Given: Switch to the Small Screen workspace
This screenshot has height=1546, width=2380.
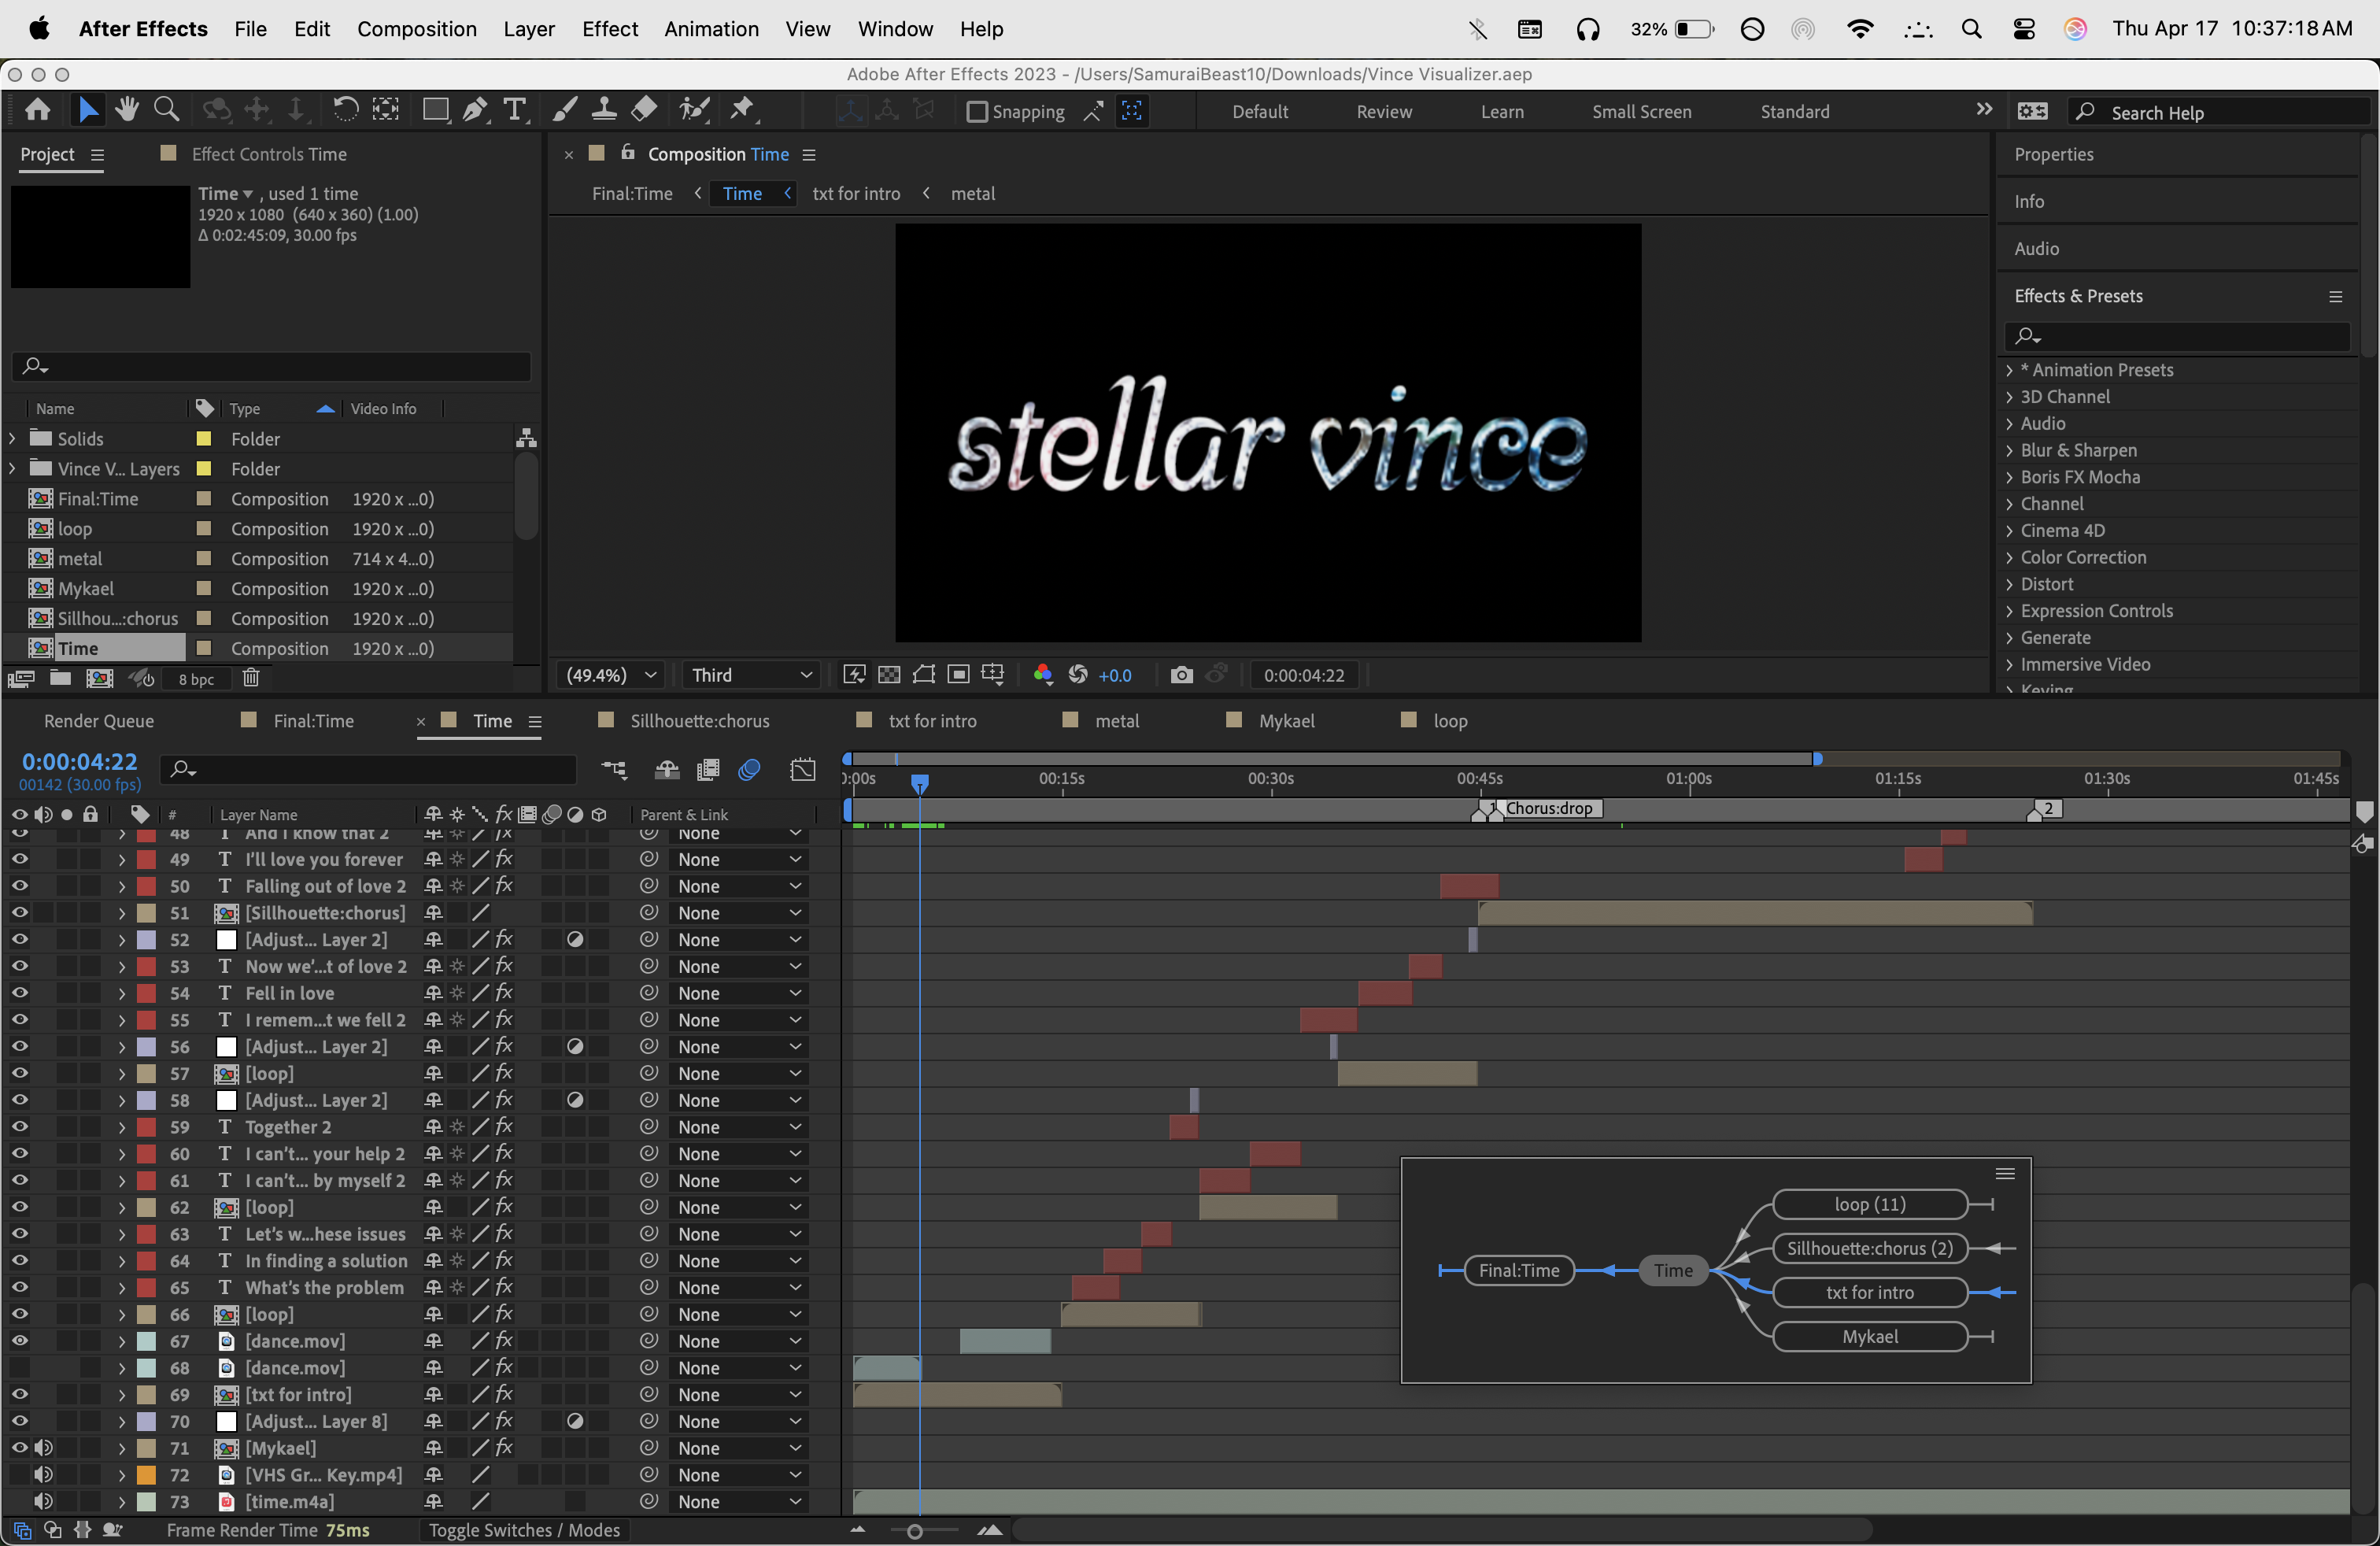Looking at the screenshot, I should click(x=1641, y=112).
